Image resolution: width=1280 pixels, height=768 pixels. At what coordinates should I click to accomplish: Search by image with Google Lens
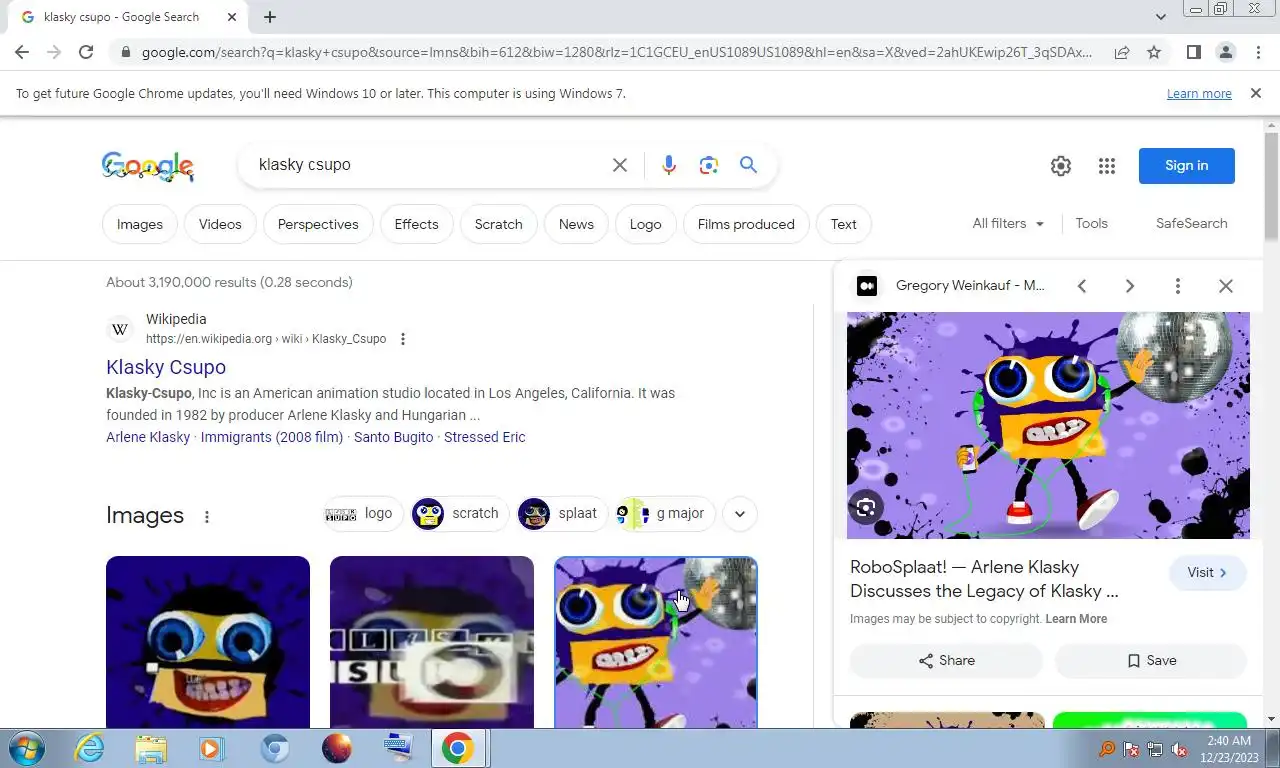tap(709, 165)
